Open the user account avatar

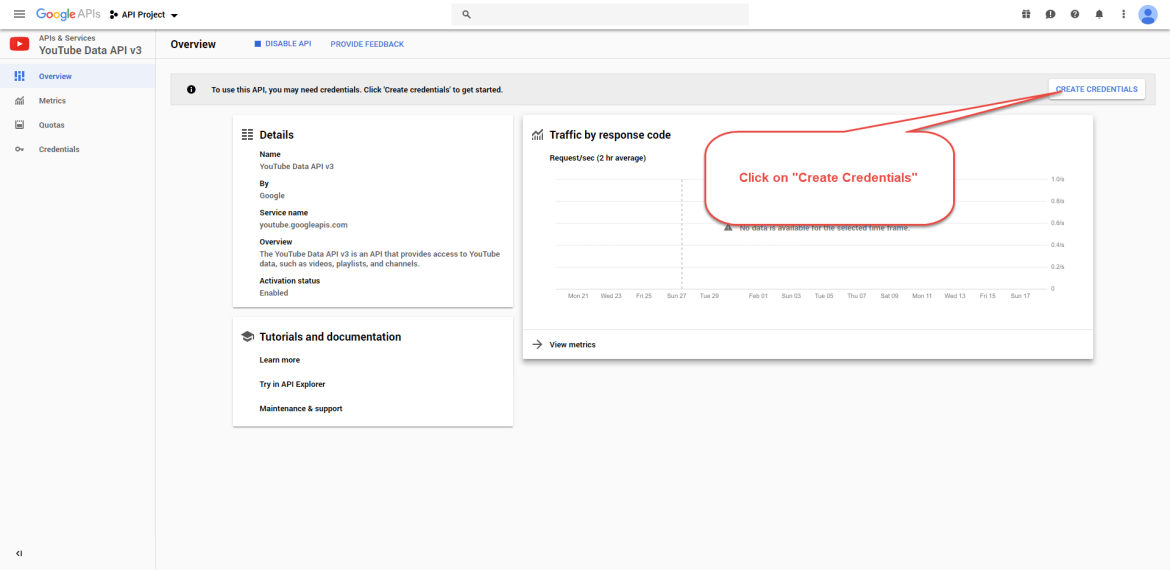(1148, 14)
